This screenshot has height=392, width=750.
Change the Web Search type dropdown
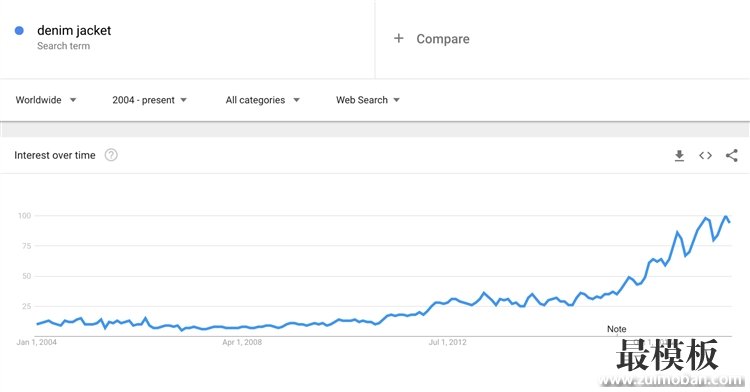pyautogui.click(x=368, y=100)
